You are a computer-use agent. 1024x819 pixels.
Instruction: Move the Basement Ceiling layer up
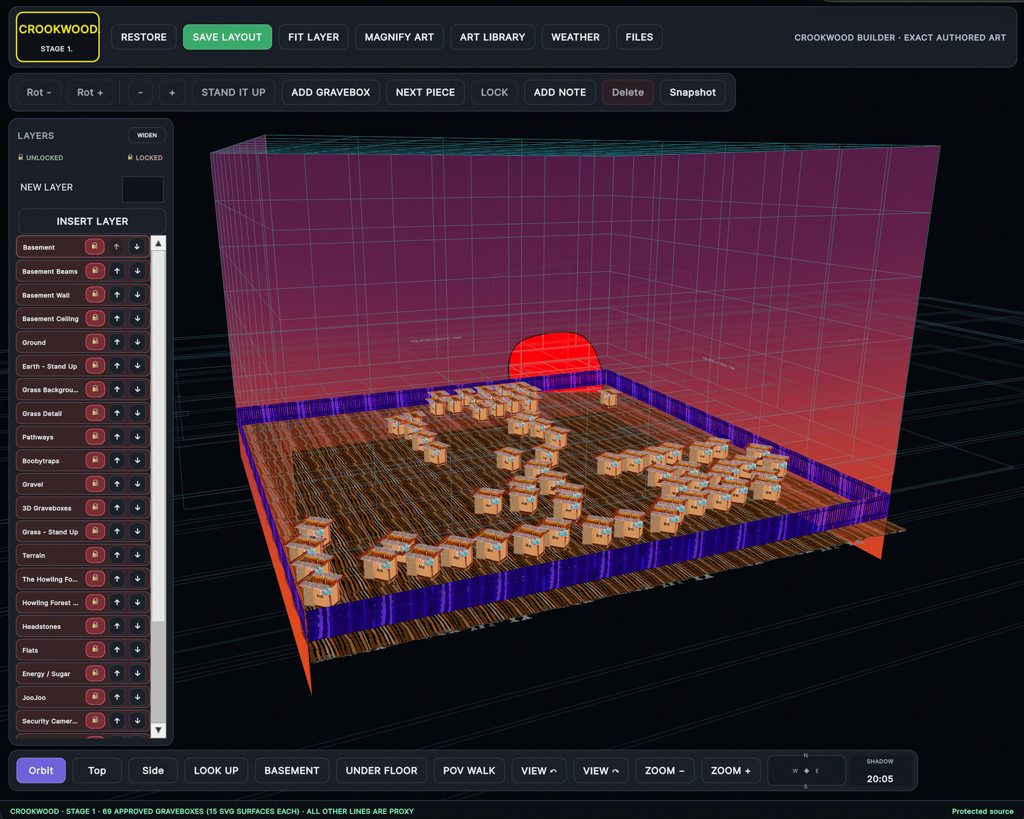click(x=116, y=318)
